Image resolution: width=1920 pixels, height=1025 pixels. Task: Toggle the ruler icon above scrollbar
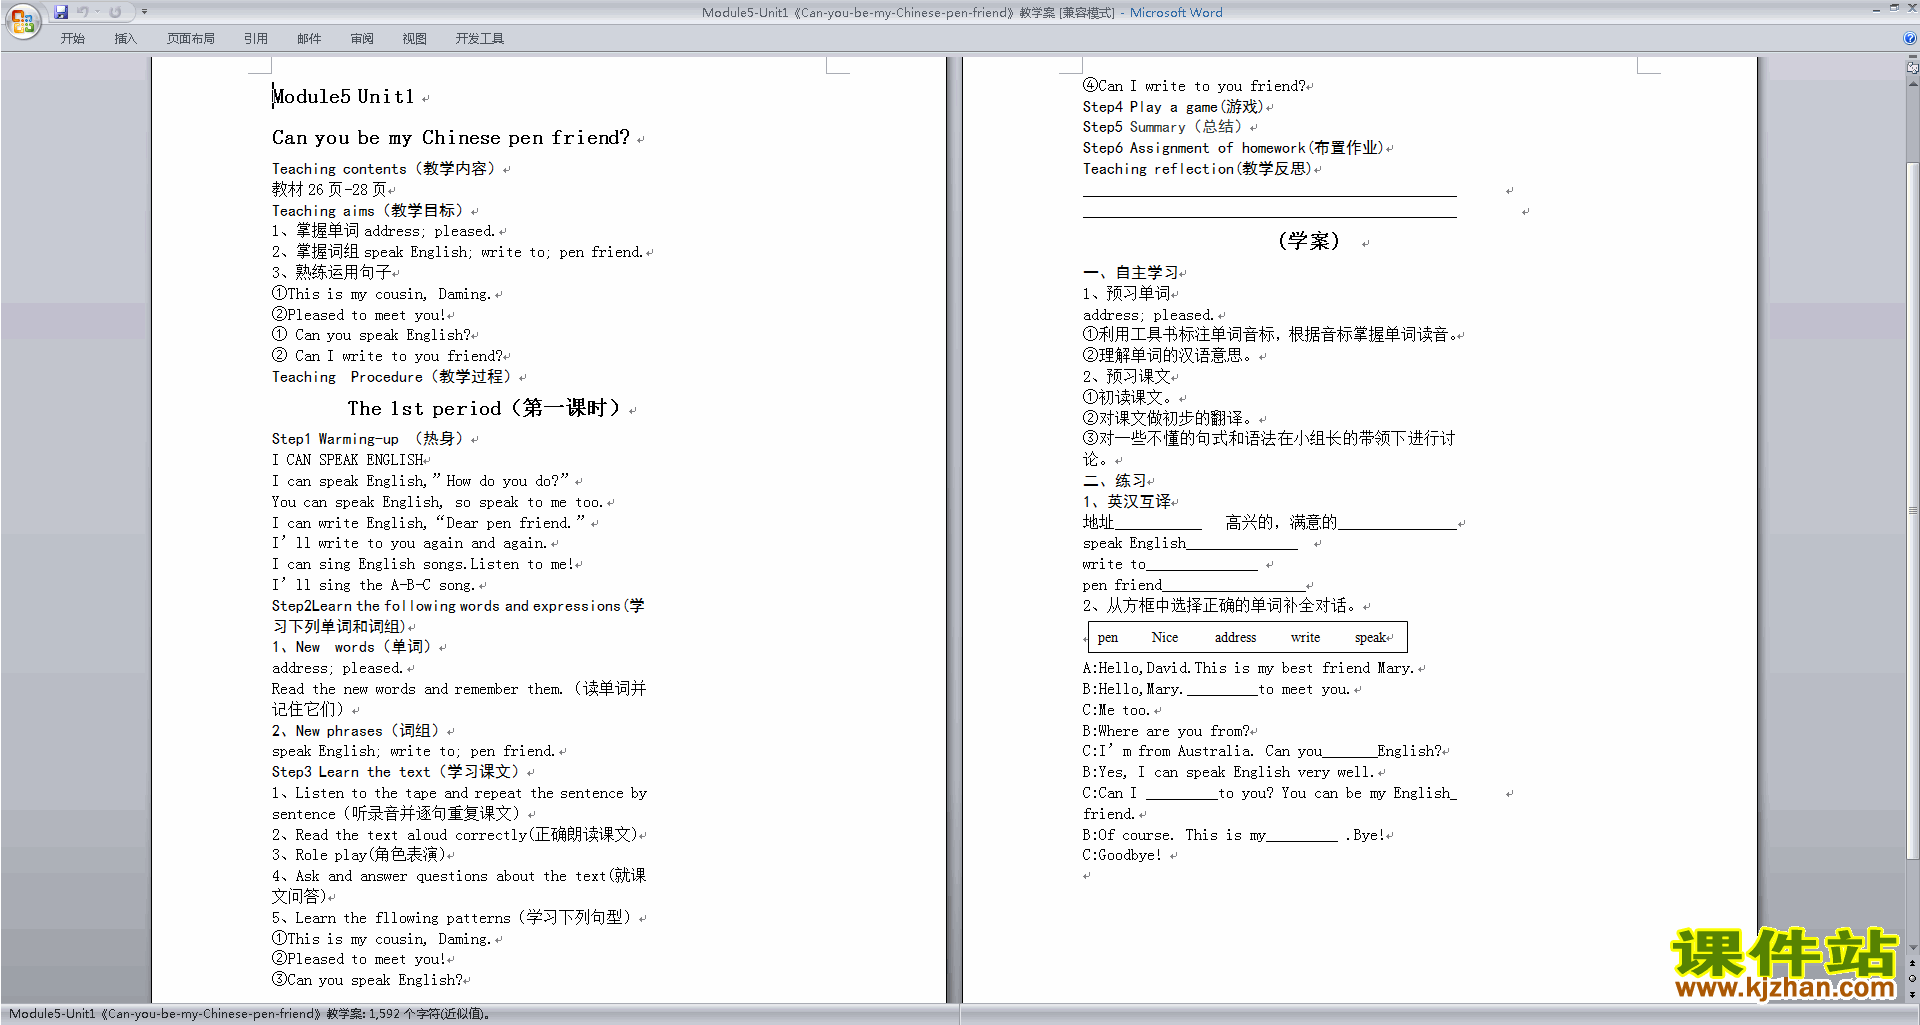click(1912, 69)
